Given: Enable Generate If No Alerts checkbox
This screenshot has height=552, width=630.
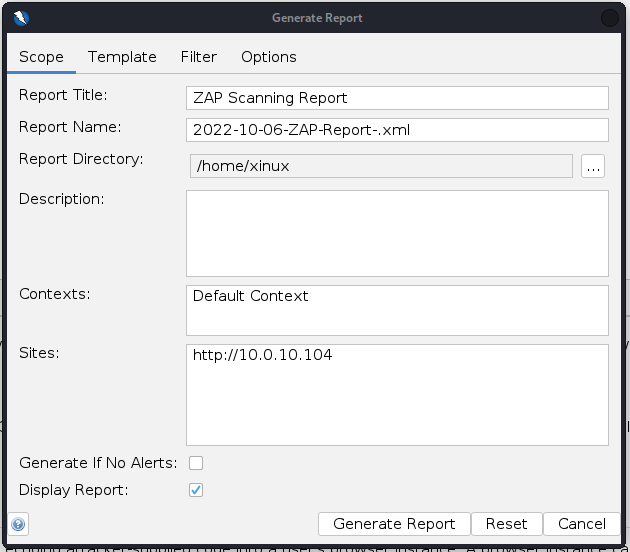Looking at the screenshot, I should pyautogui.click(x=196, y=463).
